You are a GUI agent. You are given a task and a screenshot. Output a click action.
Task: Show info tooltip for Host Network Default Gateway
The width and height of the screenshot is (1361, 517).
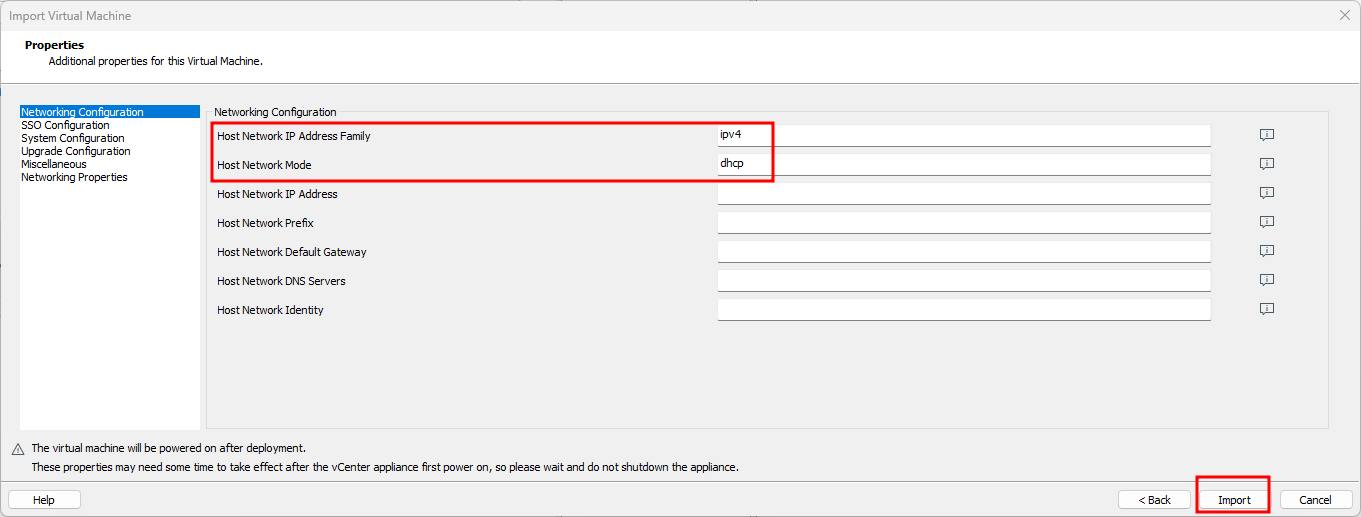[1266, 251]
